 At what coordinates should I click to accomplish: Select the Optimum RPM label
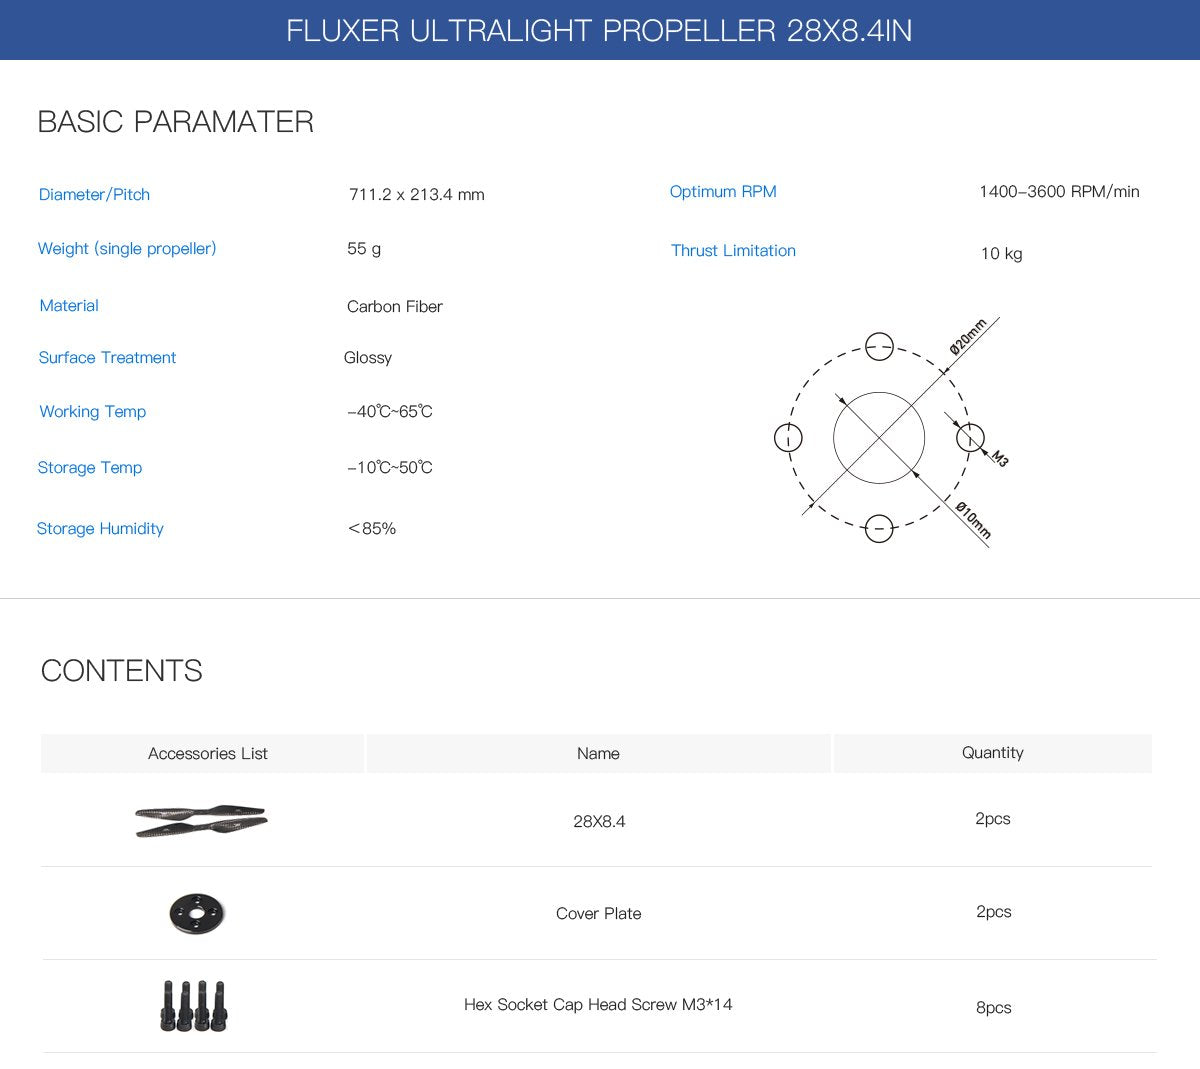pyautogui.click(x=723, y=191)
